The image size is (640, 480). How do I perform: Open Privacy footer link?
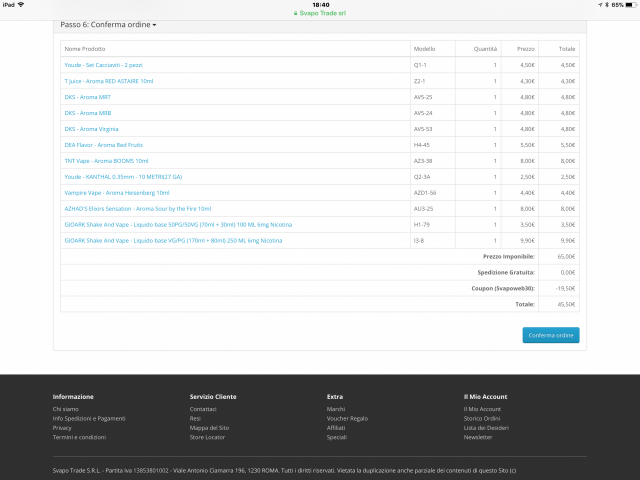pos(62,427)
